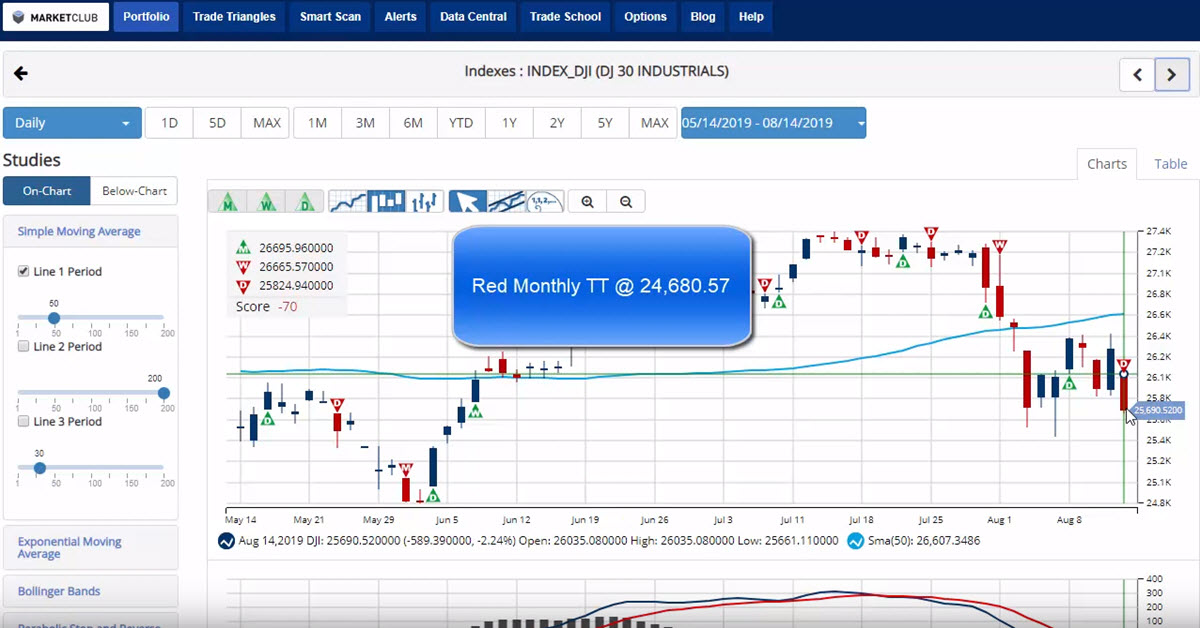Select the Monthly trade triangle icon
1200x628 pixels.
coord(227,200)
